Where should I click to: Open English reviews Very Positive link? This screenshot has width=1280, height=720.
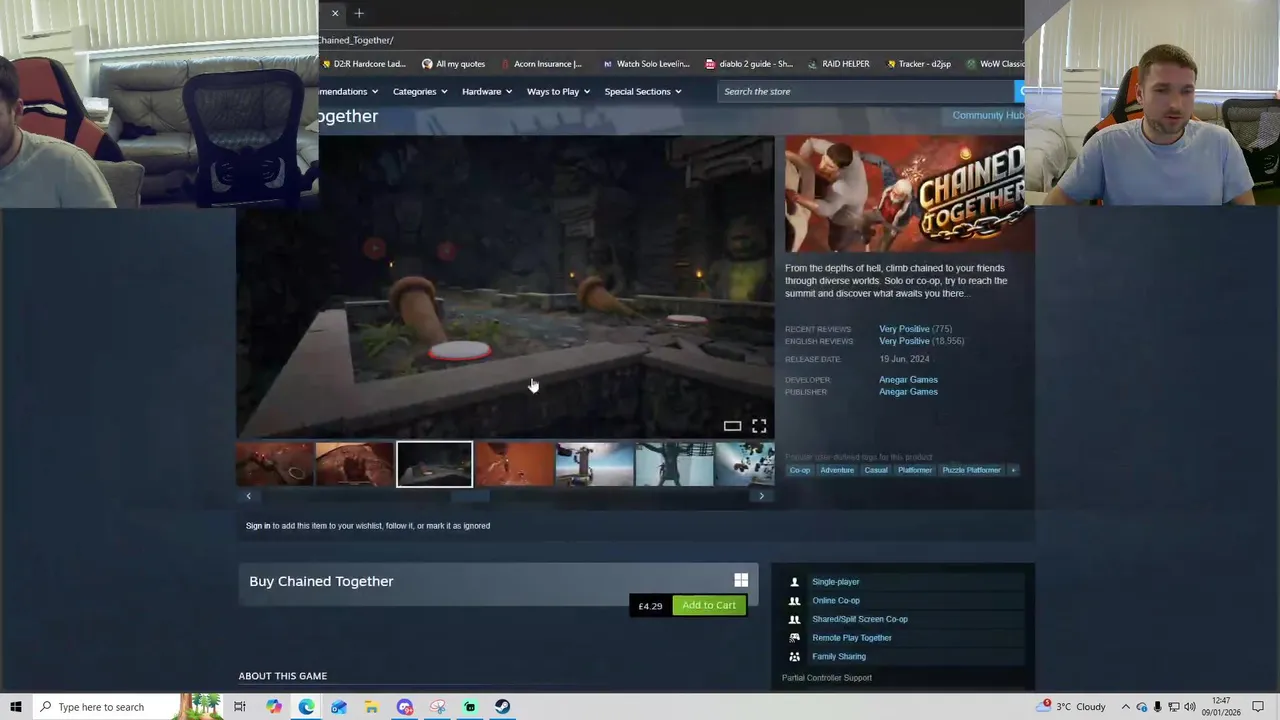coord(904,341)
